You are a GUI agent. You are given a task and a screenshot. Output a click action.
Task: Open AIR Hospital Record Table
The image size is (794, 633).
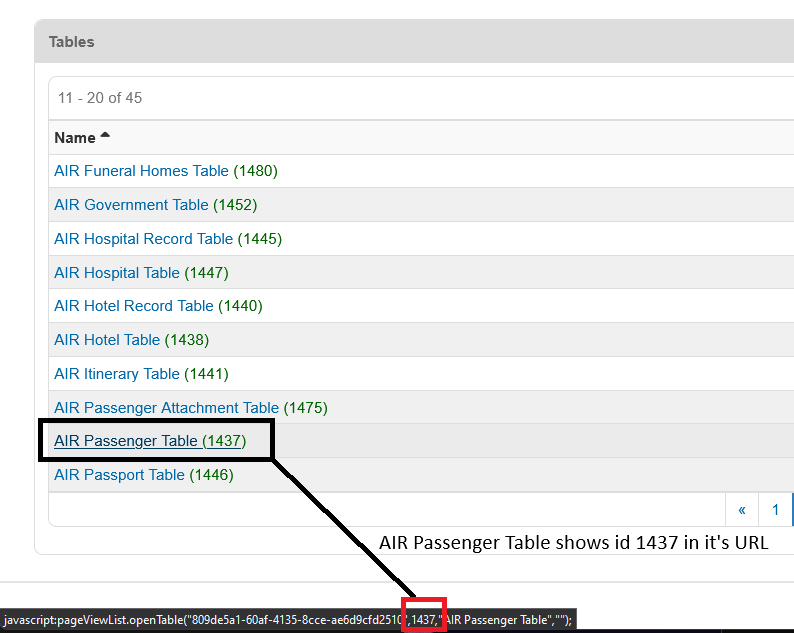tap(143, 239)
